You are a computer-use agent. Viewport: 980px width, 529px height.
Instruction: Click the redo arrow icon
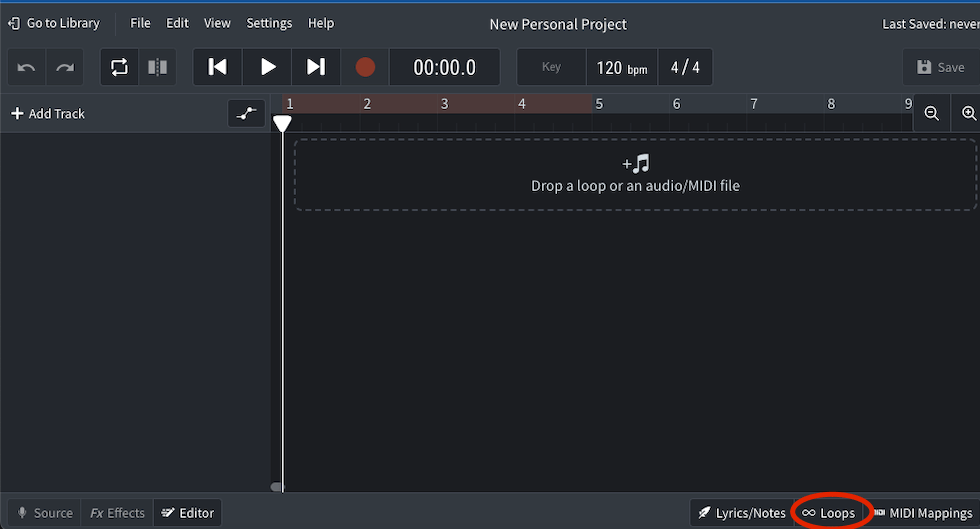tap(65, 67)
